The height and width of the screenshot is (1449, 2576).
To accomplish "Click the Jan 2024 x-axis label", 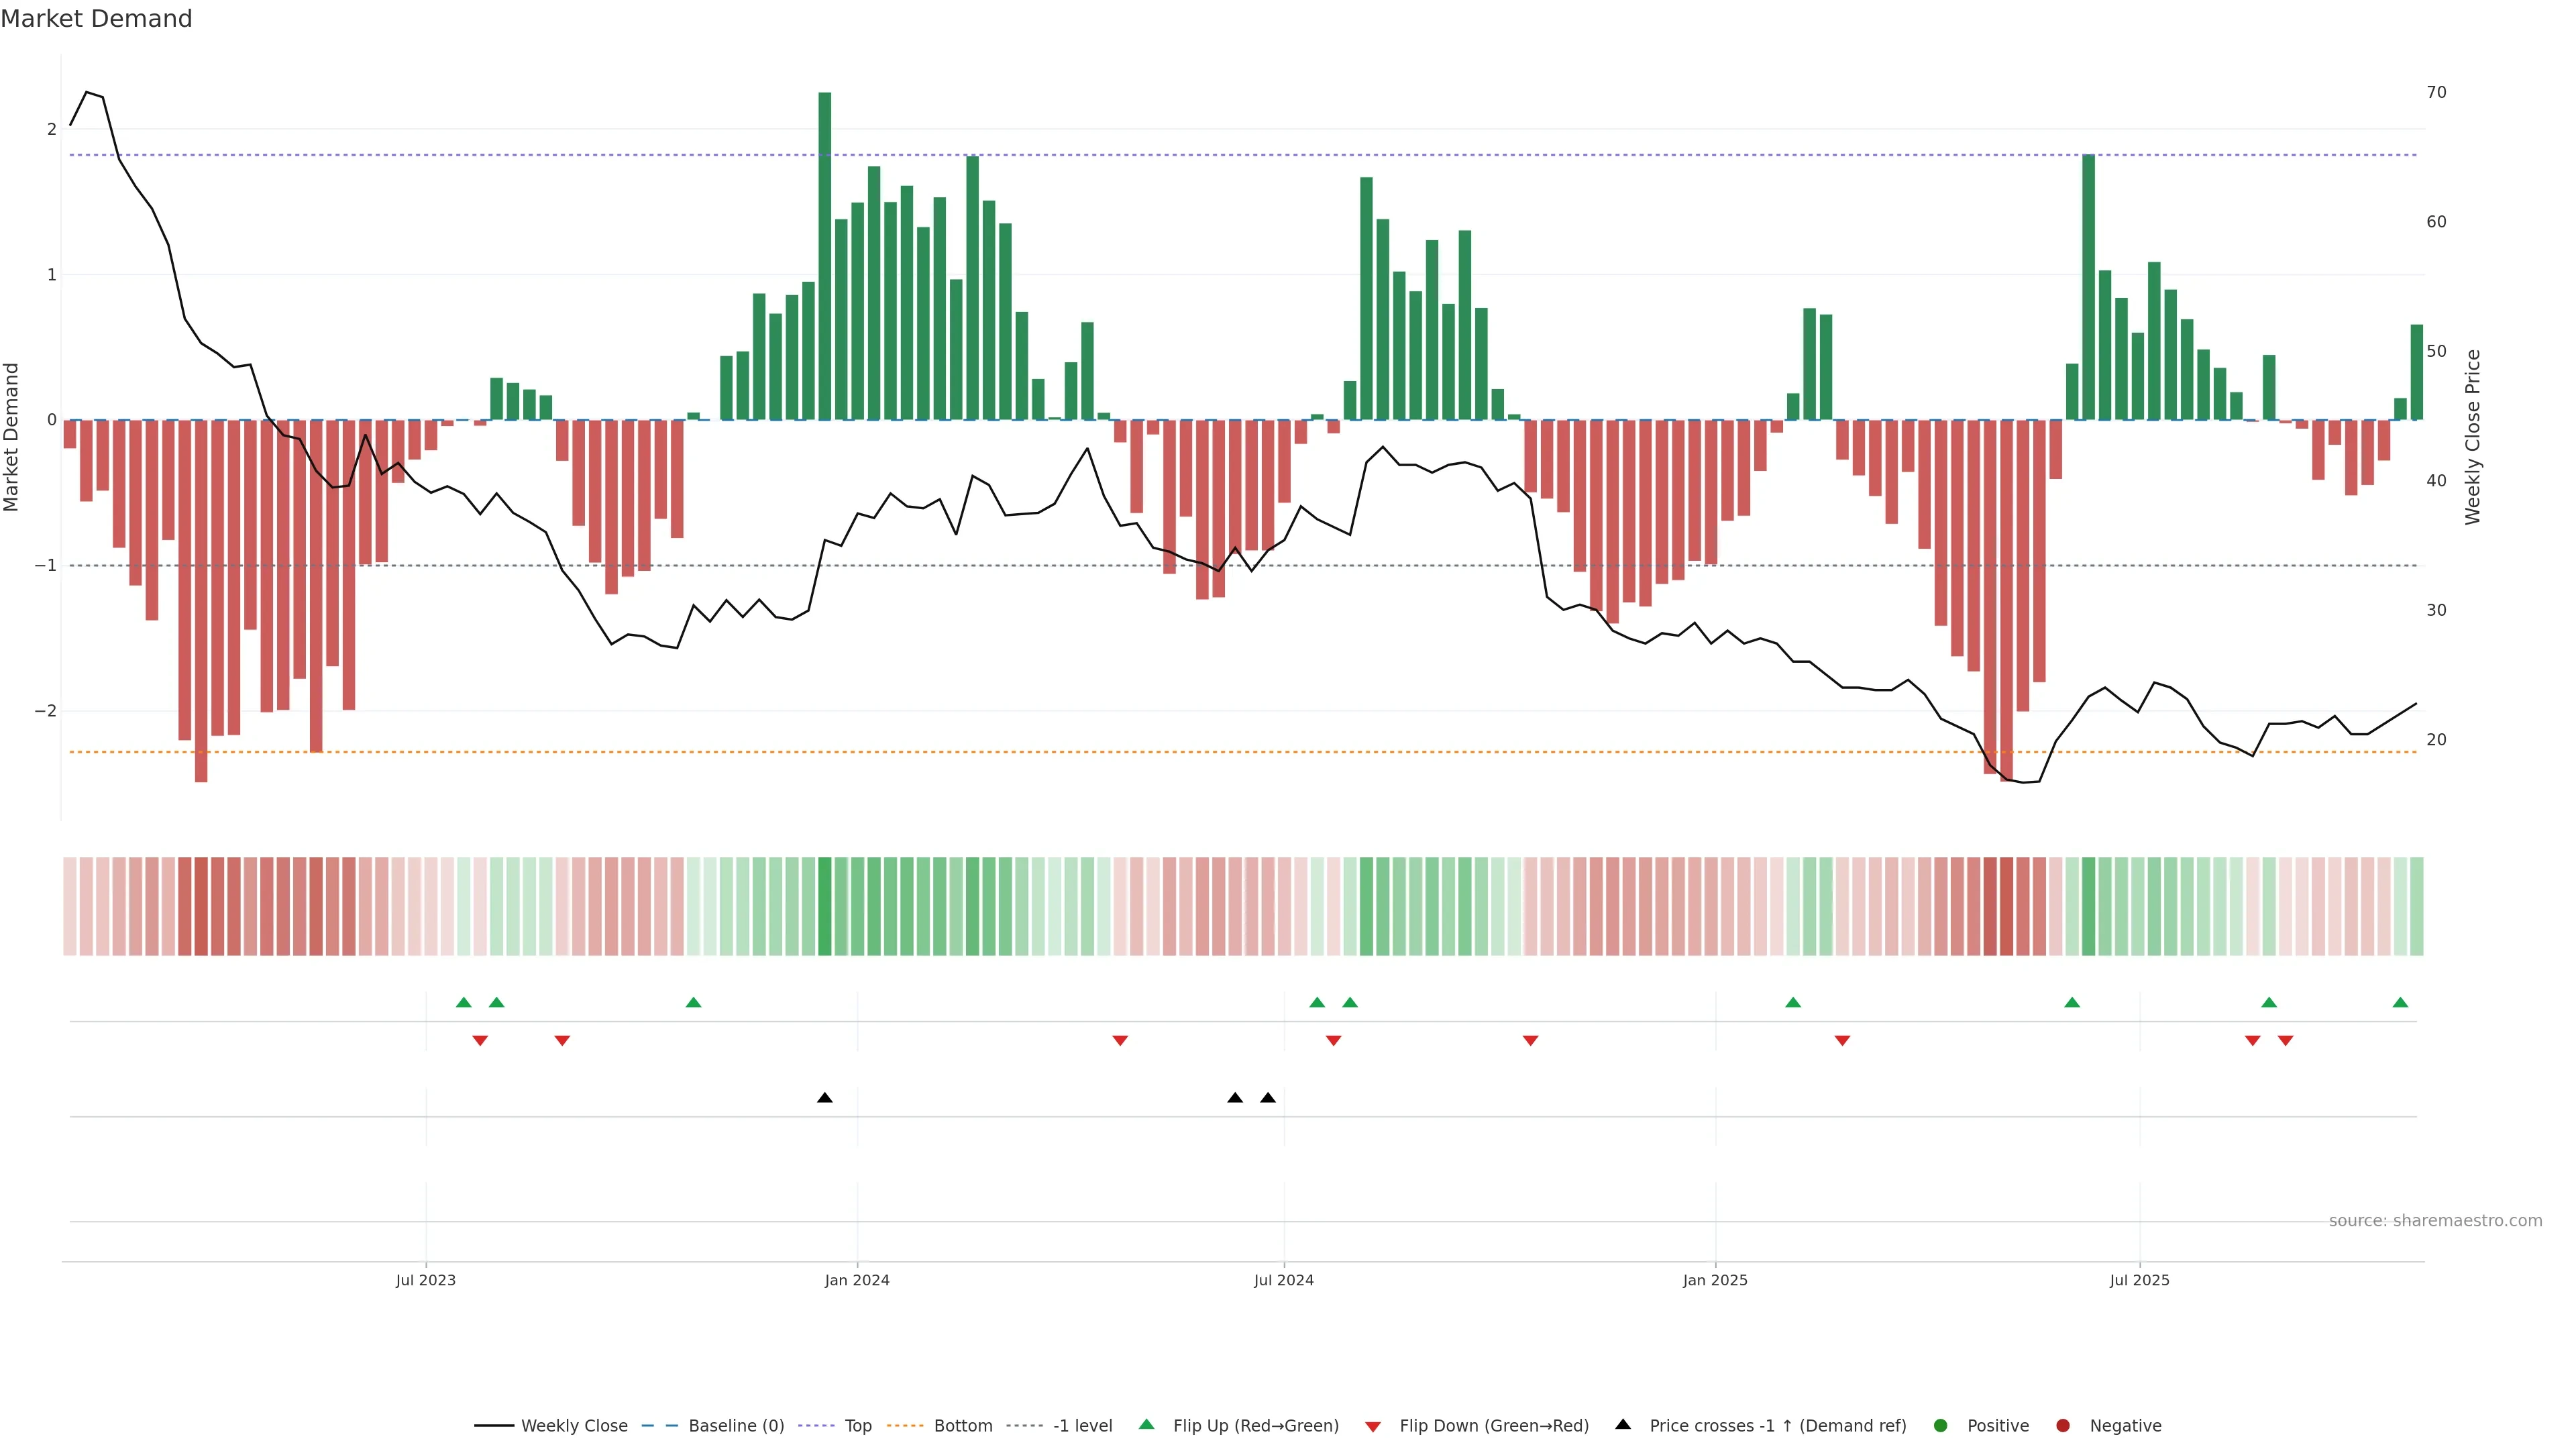I will coord(857,1281).
